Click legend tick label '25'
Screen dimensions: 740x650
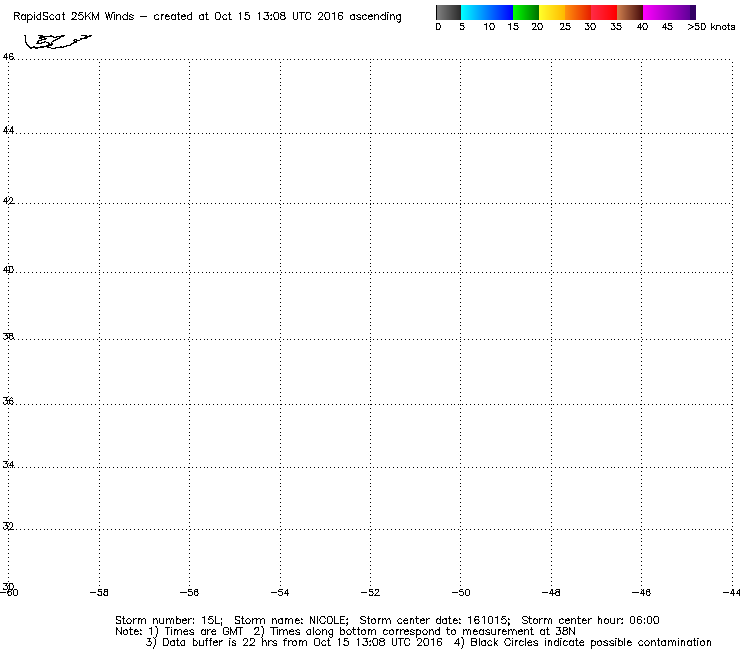(x=565, y=27)
